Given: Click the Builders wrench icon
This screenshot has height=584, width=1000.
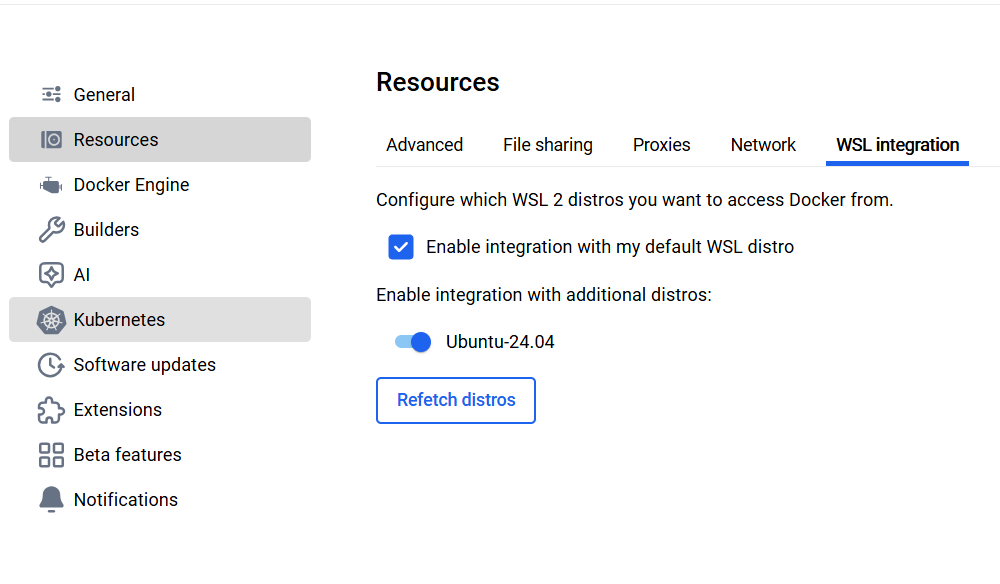Looking at the screenshot, I should [x=51, y=230].
